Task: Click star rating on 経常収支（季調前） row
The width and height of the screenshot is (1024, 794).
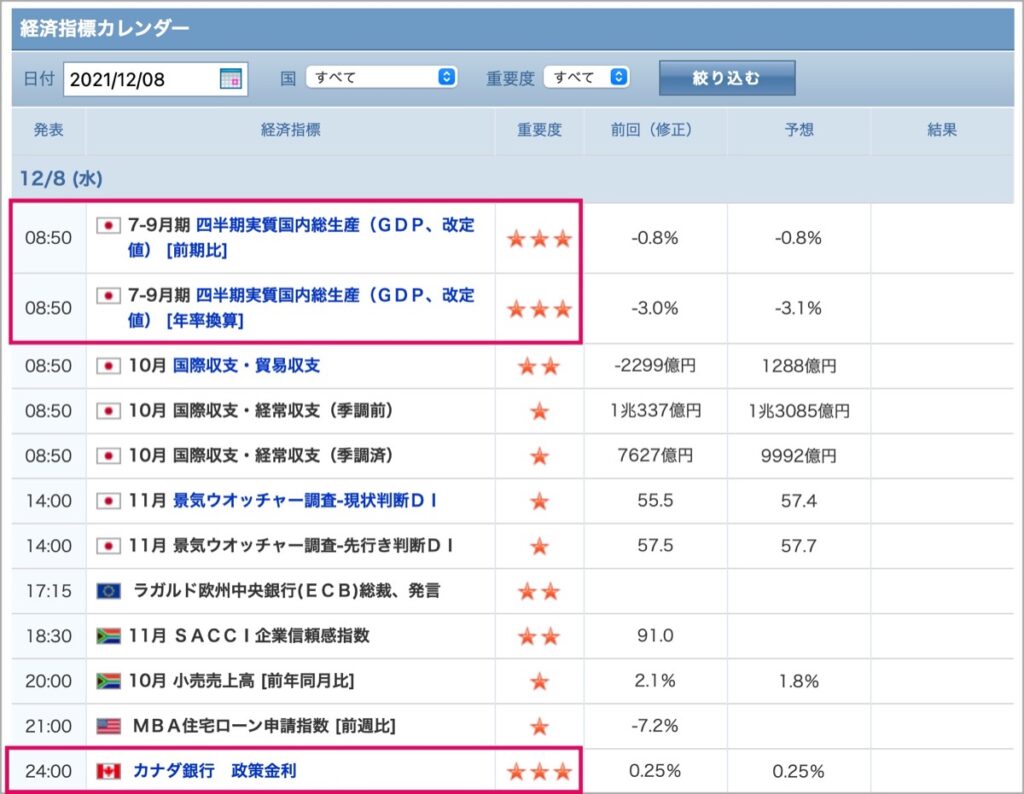Action: click(x=539, y=411)
